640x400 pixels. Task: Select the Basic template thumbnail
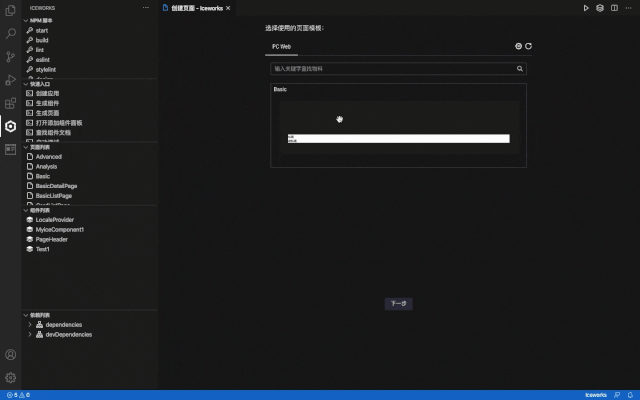pos(399,128)
